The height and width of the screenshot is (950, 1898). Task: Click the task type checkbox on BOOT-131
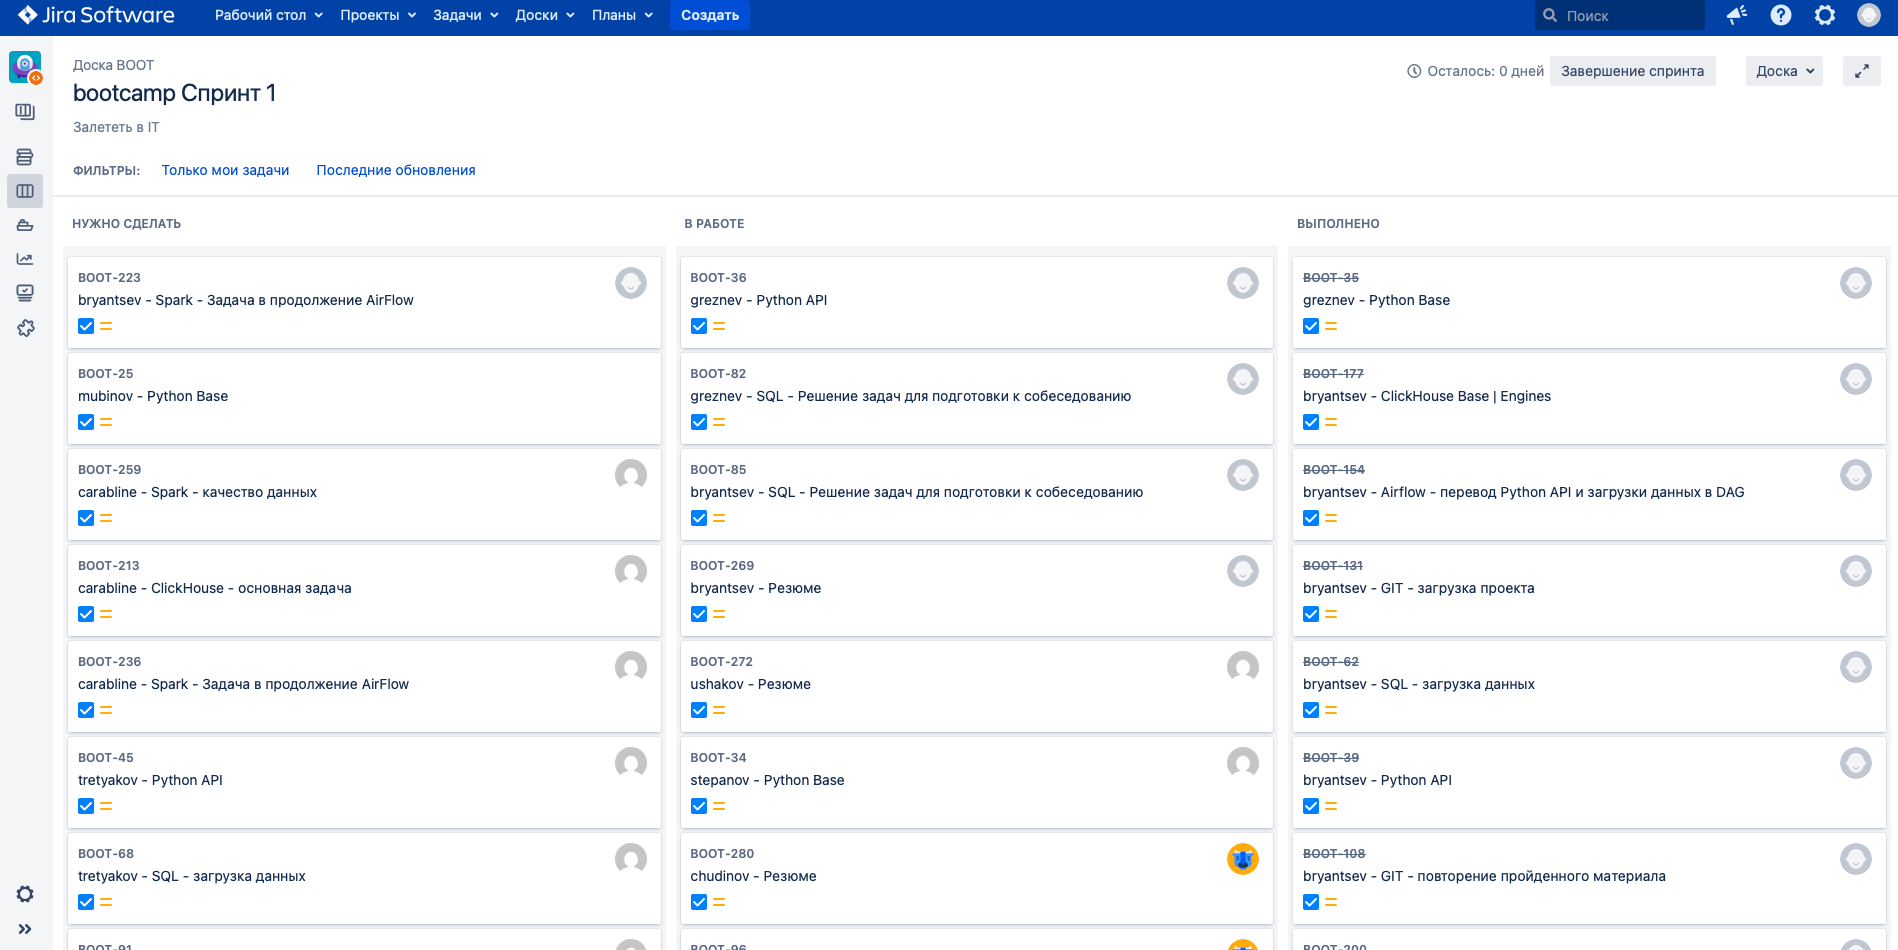point(1311,614)
